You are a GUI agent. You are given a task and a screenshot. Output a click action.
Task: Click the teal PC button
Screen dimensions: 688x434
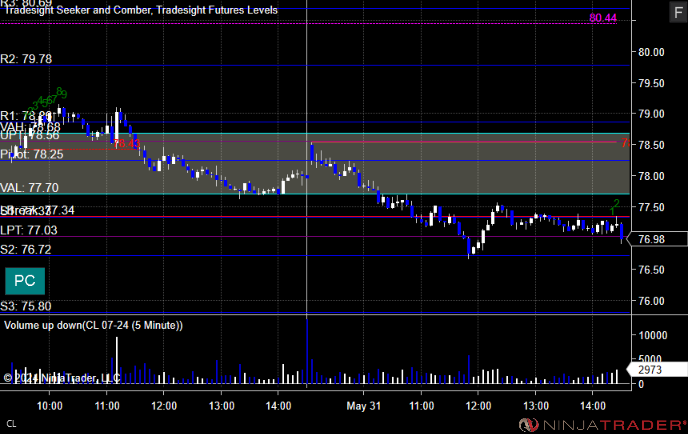pos(25,281)
